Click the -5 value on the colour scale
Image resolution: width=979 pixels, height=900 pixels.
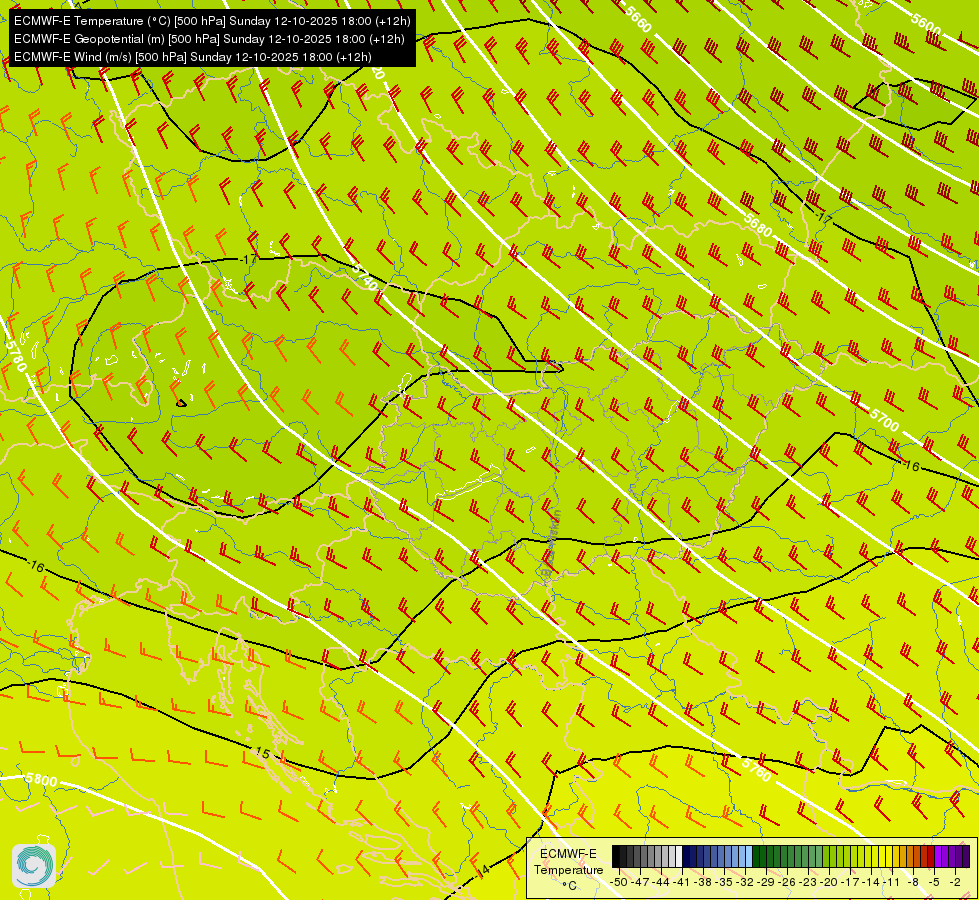tap(935, 882)
